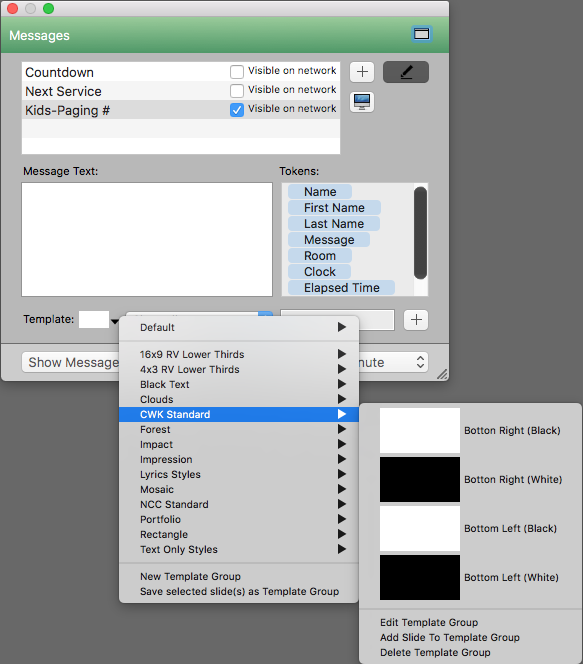Pick the Bottom Left (White) template thumbnail

point(420,578)
